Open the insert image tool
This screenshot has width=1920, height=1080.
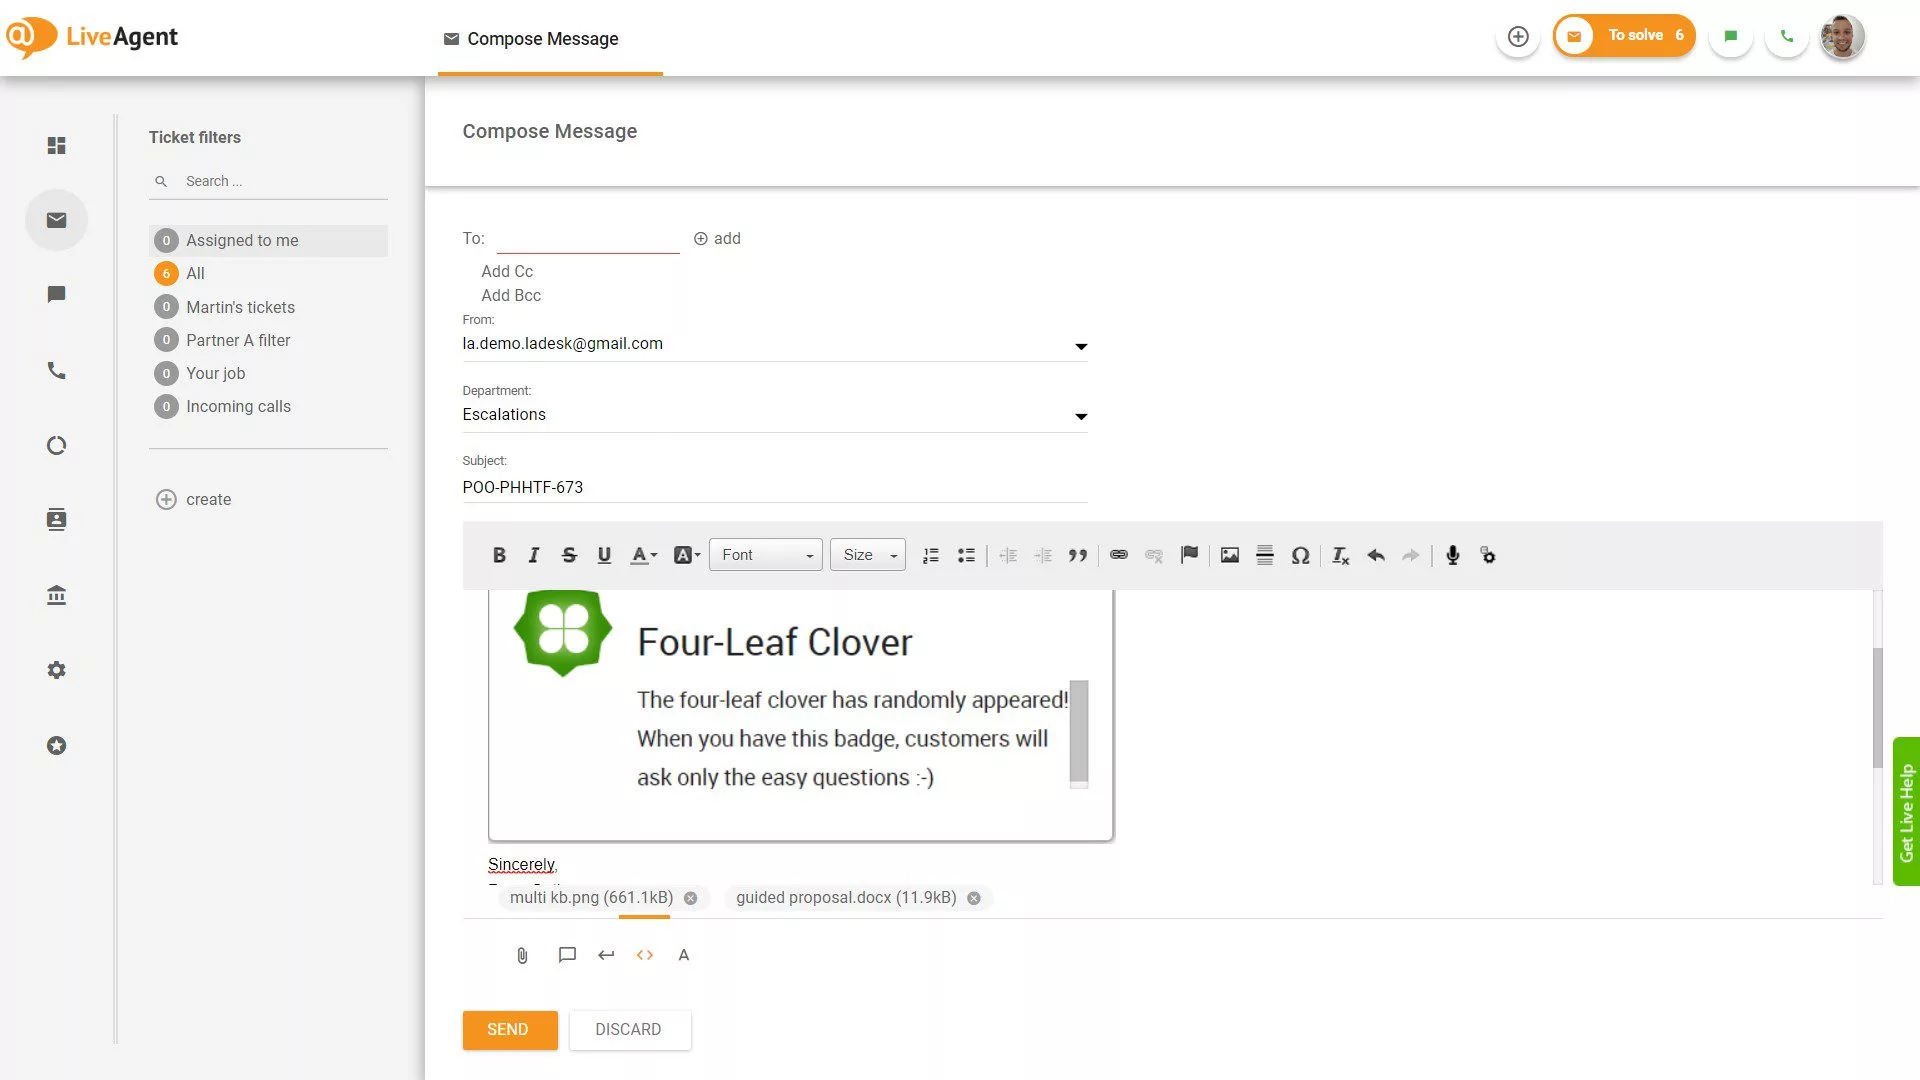pos(1229,555)
